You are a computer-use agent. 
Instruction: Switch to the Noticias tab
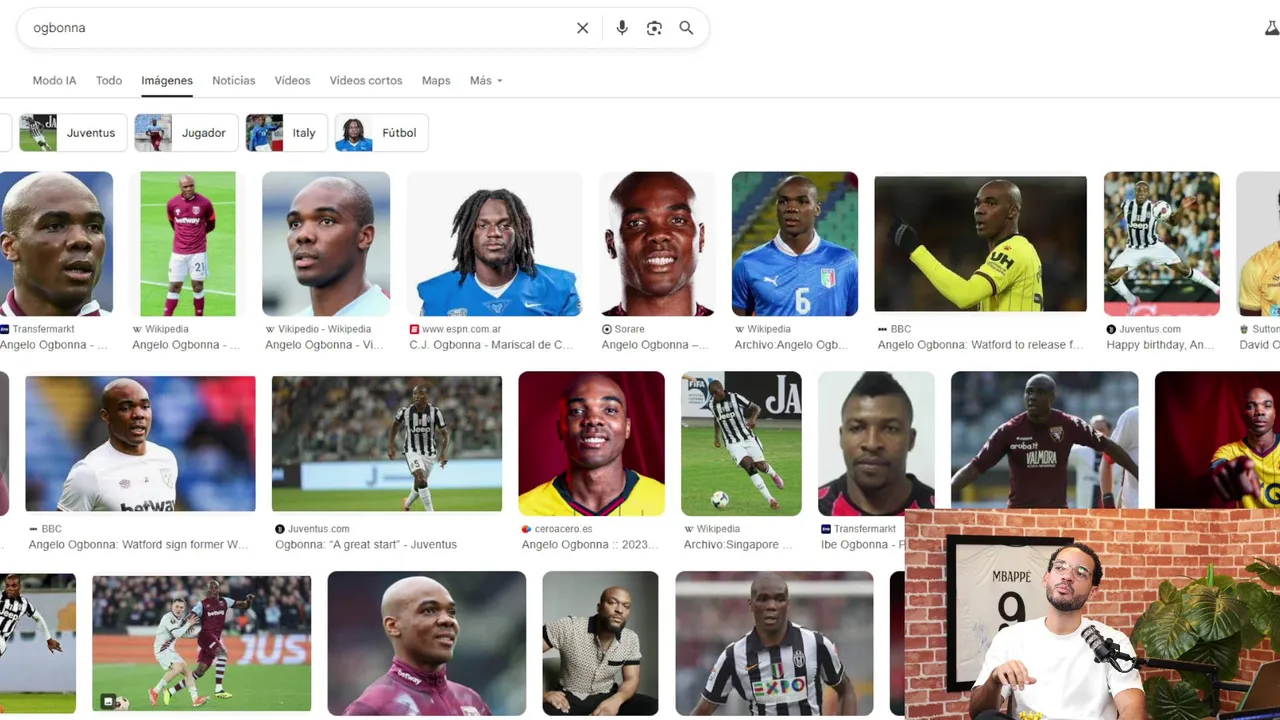click(234, 80)
